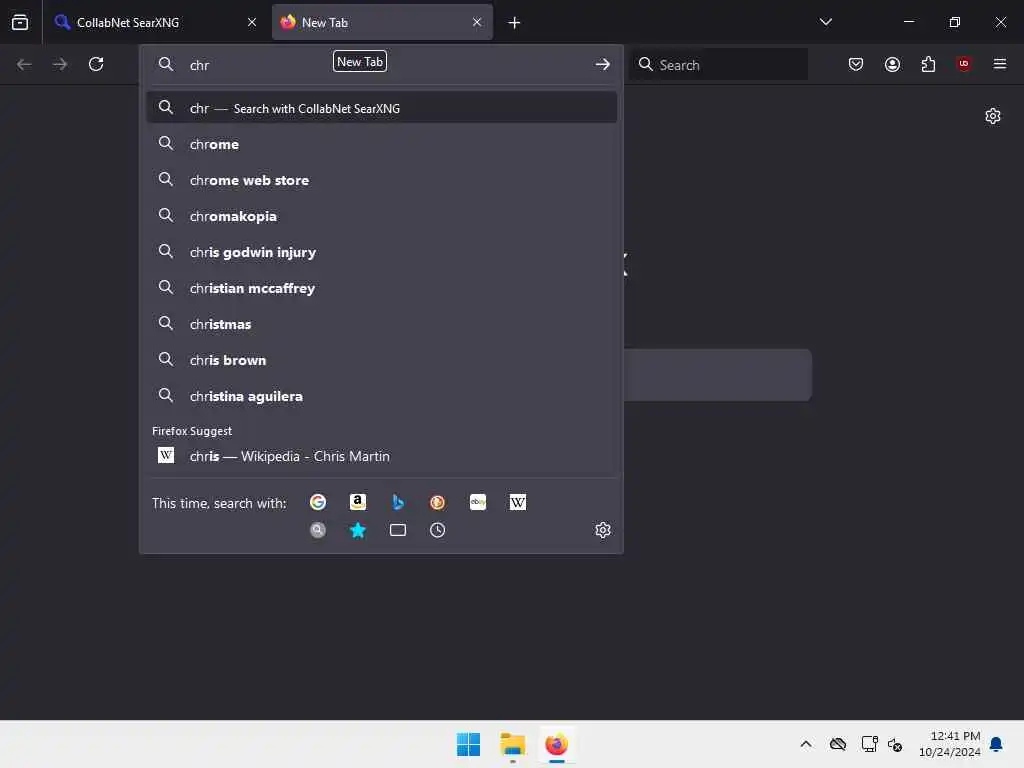Open uBlock Origin extension icon
Image resolution: width=1024 pixels, height=768 pixels.
point(964,64)
